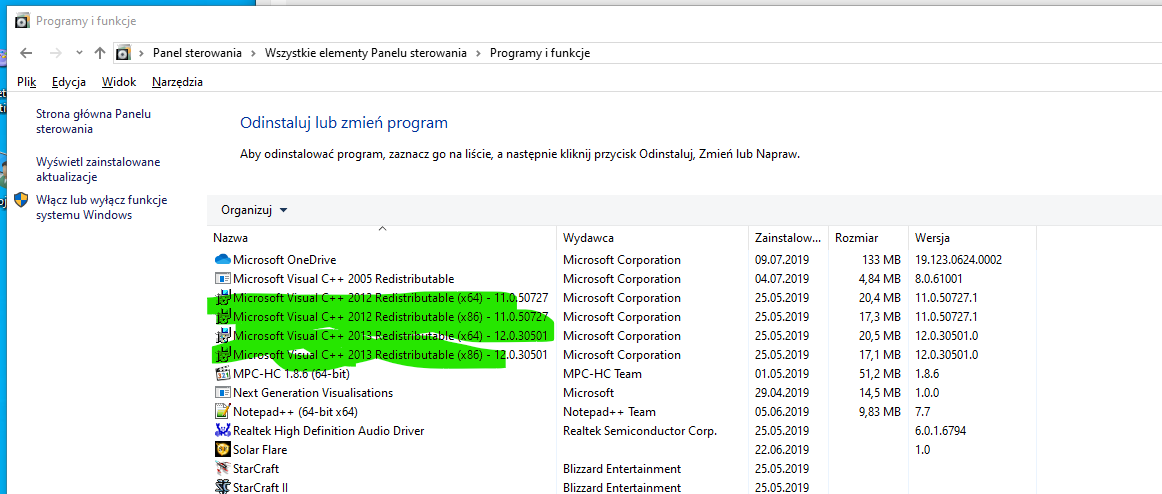Click the 09.07.2019 install date cell
The width and height of the screenshot is (1162, 494).
782,260
